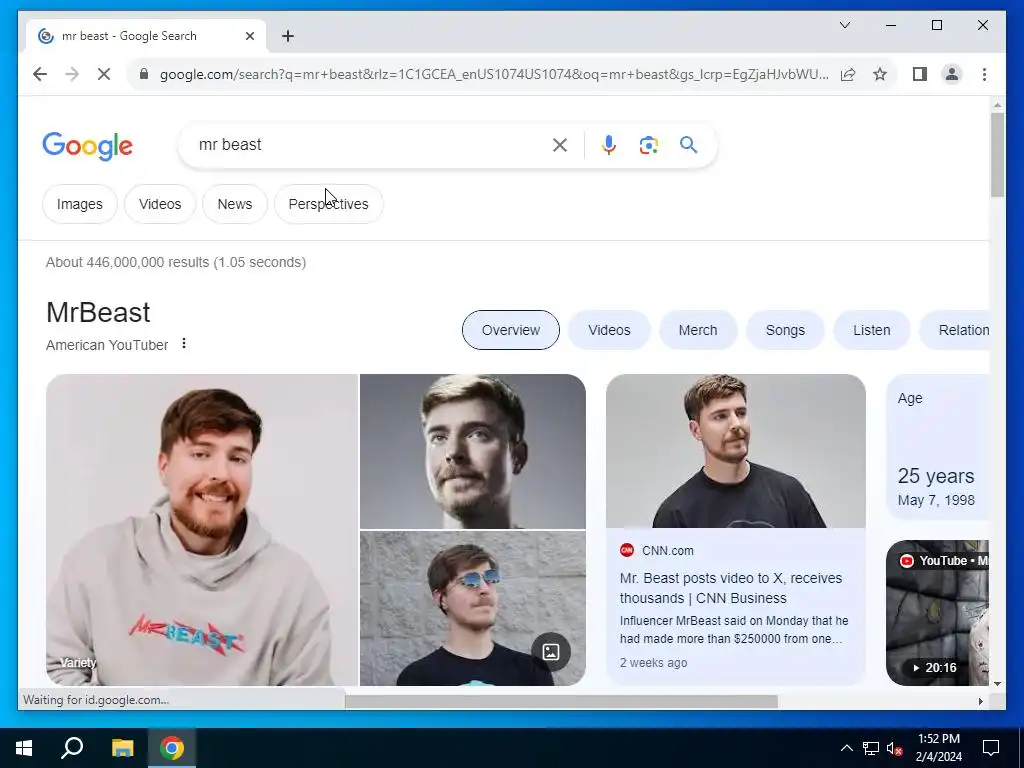Bookmark this page with the star
Screen dimensions: 1024x768
point(880,74)
